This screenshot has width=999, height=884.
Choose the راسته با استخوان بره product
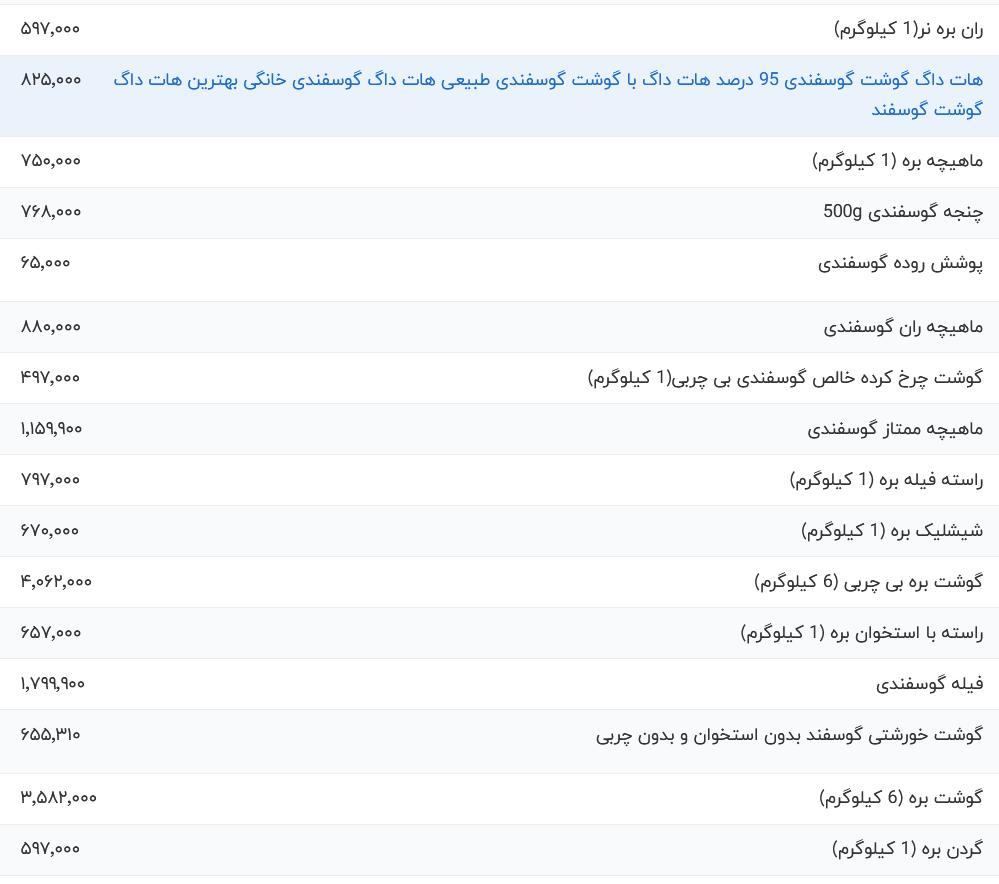point(861,633)
